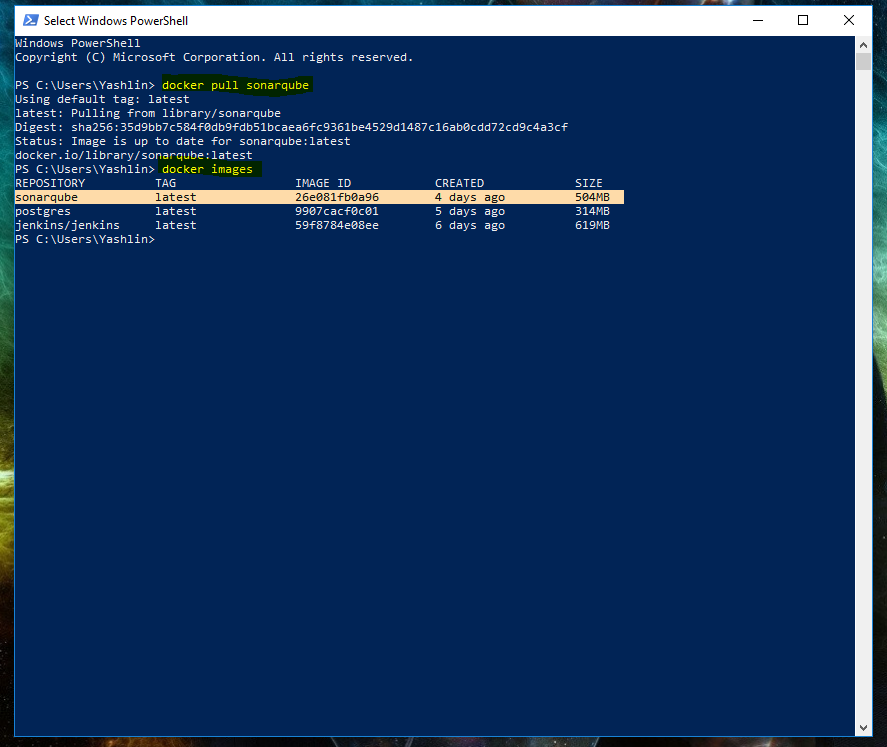The width and height of the screenshot is (887, 747).
Task: Click the sha256 digest line
Action: 291,127
